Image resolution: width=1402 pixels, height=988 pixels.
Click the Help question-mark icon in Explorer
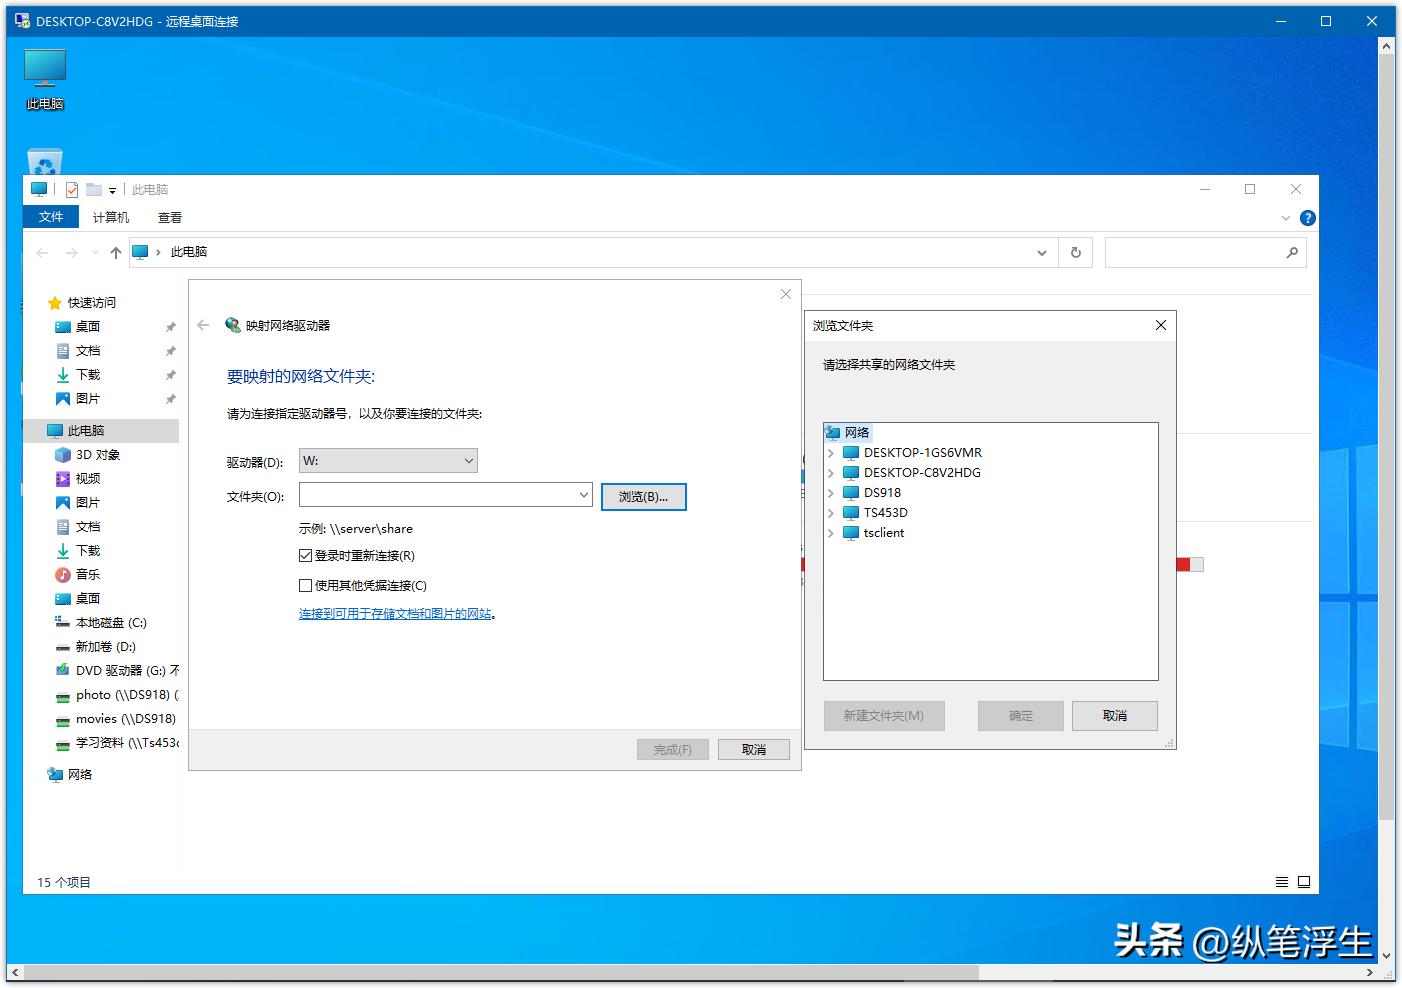click(1307, 217)
